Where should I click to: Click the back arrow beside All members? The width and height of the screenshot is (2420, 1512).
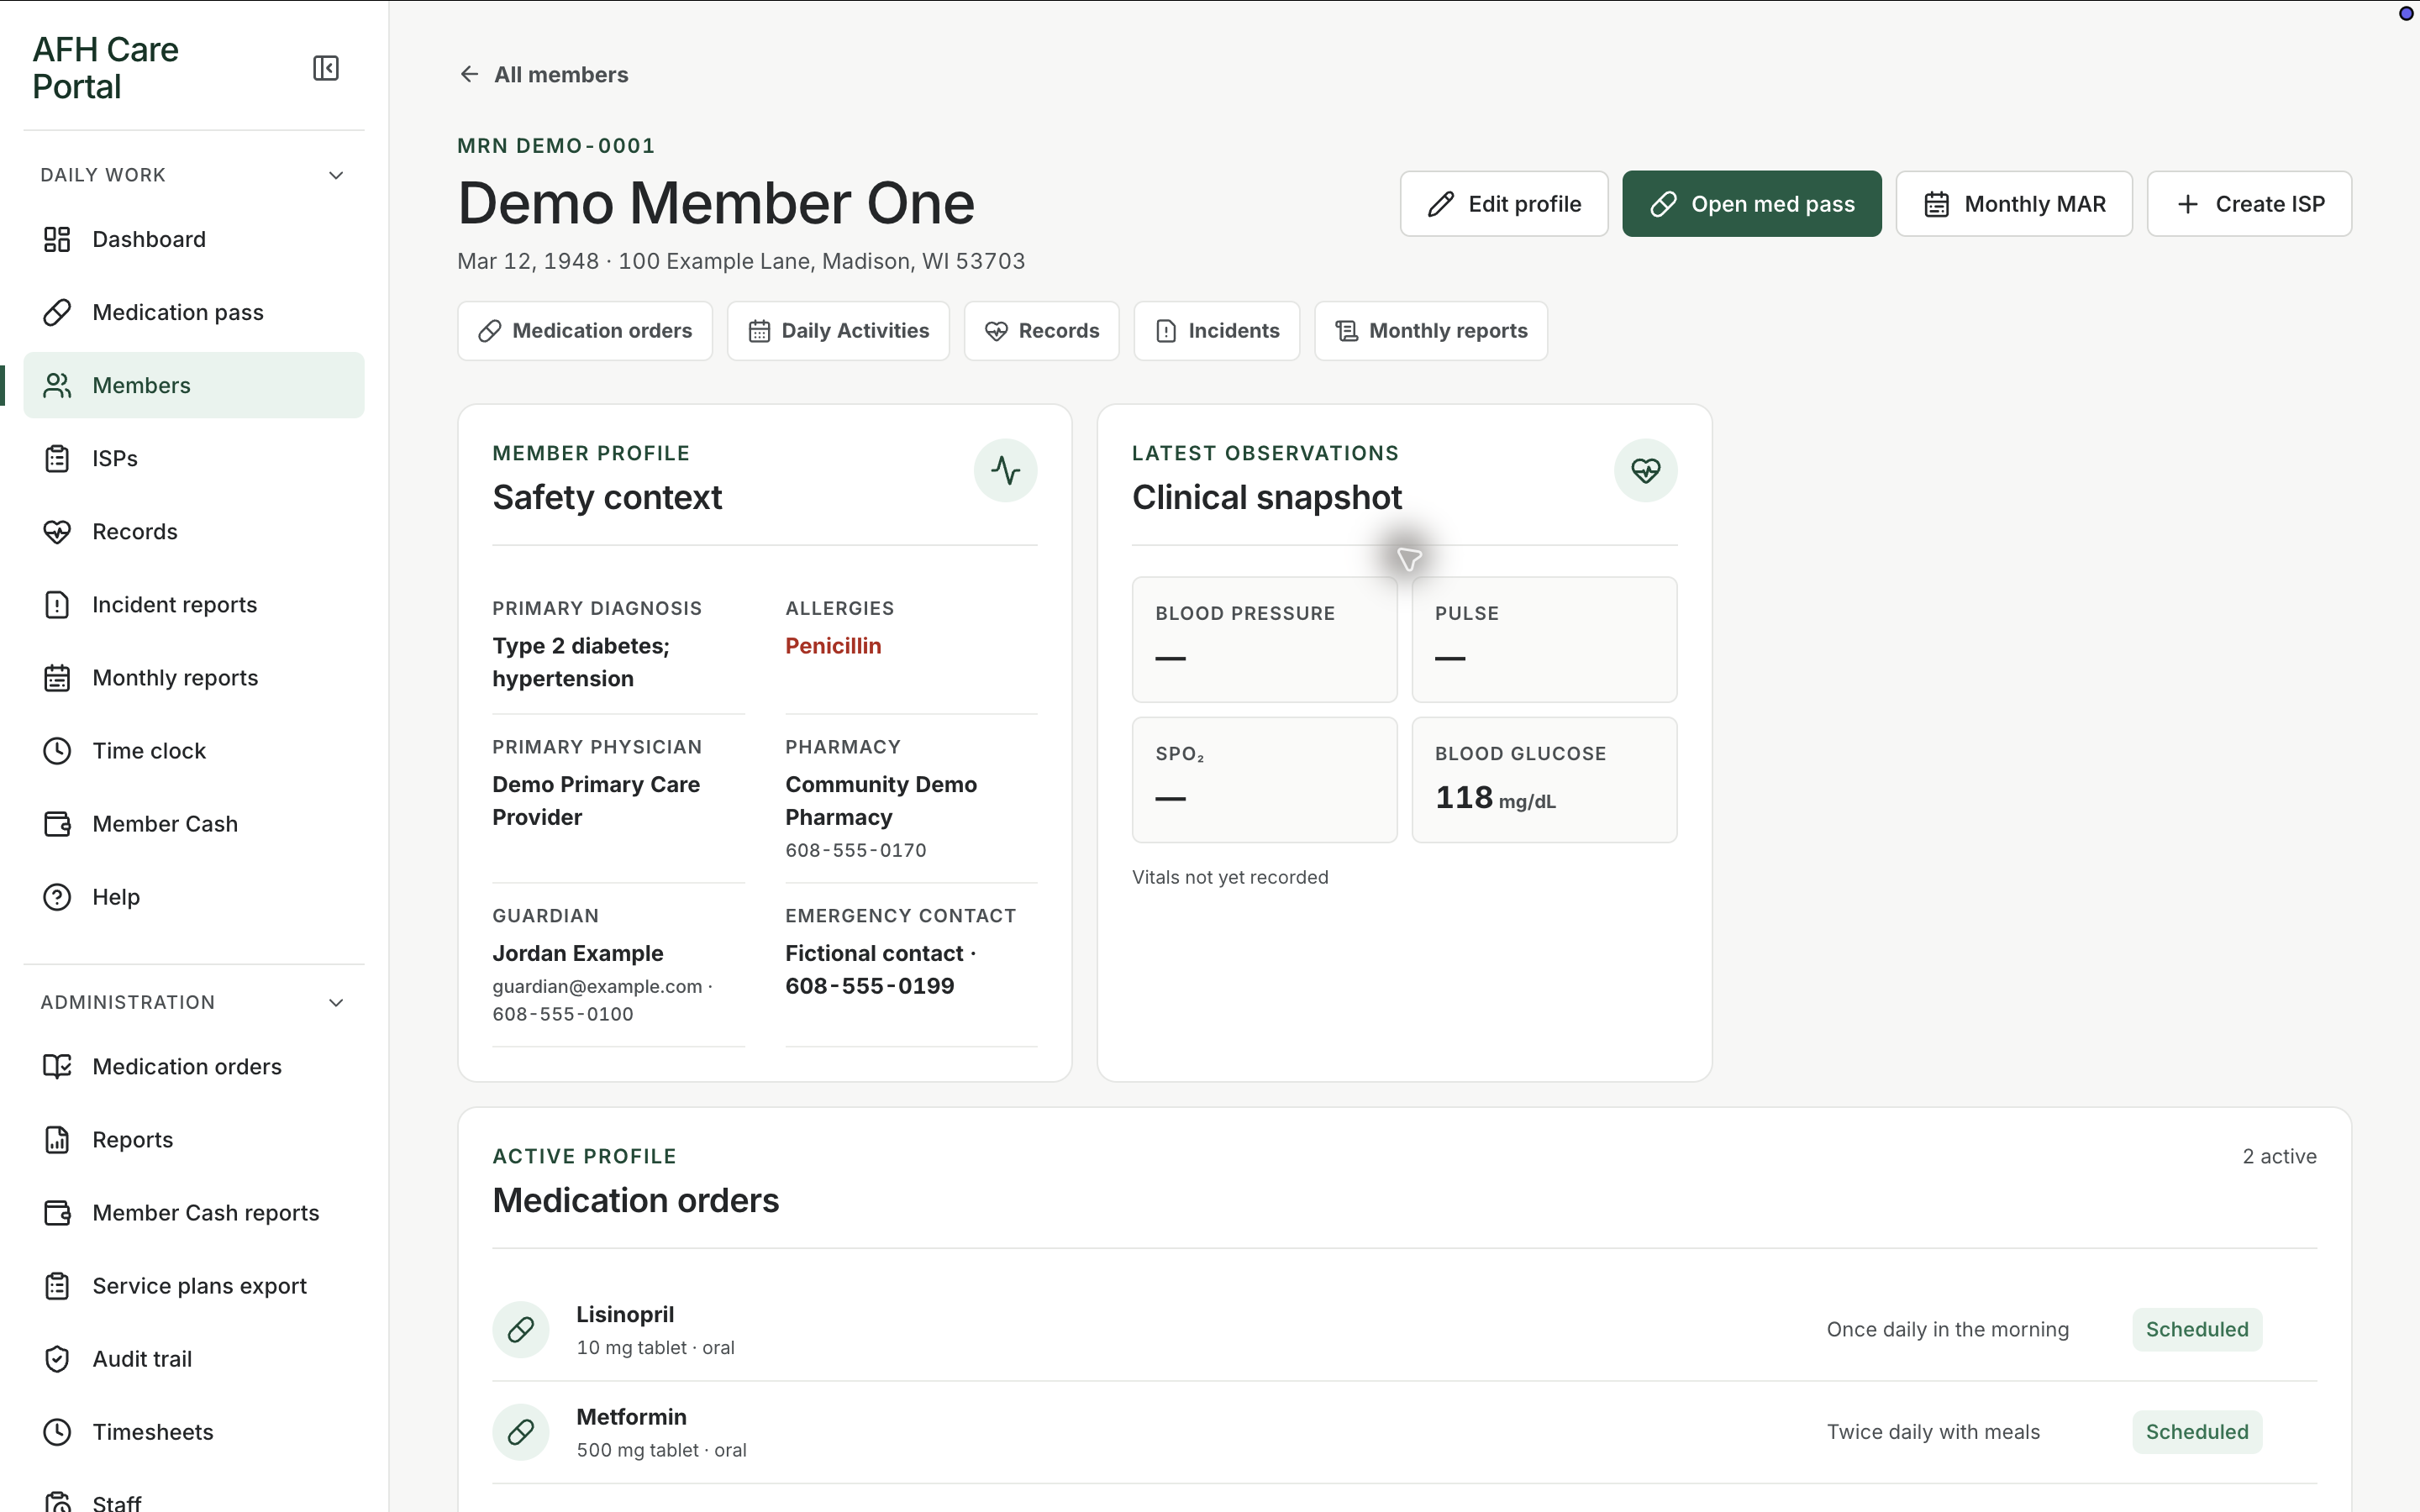[x=469, y=74]
